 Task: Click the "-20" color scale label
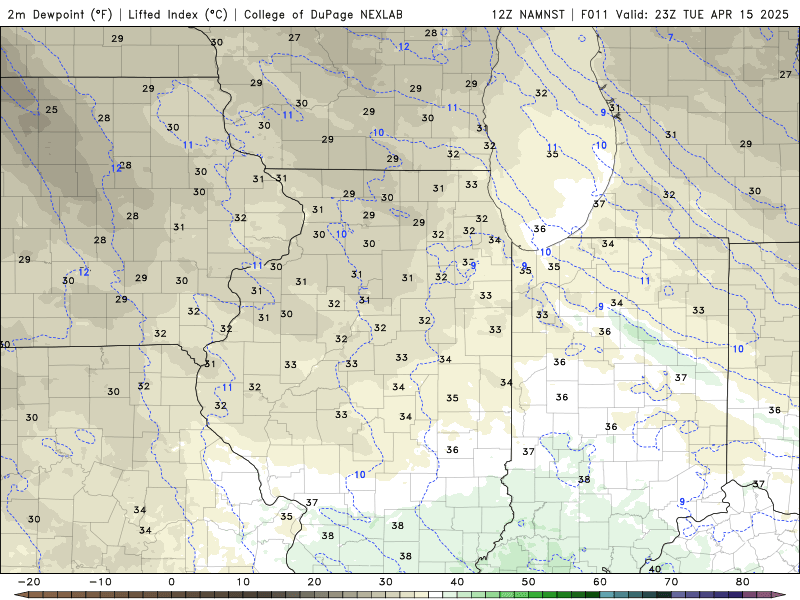click(29, 582)
